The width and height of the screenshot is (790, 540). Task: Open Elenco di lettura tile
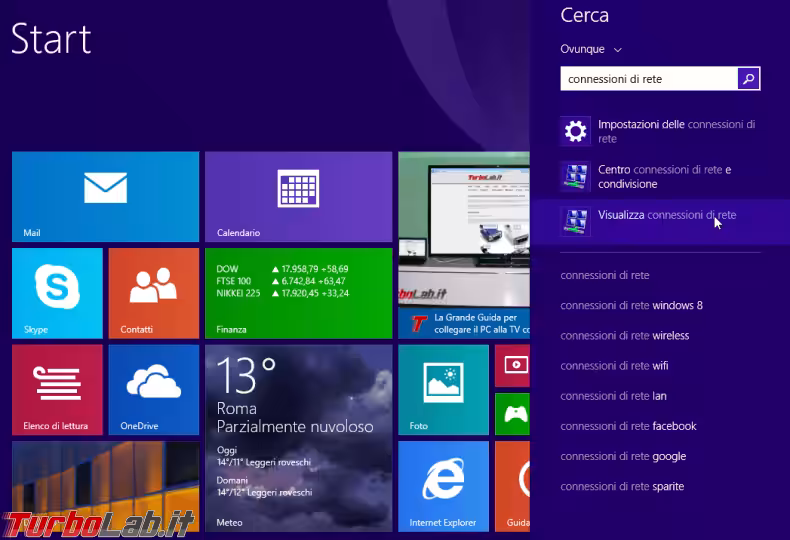[x=57, y=388]
